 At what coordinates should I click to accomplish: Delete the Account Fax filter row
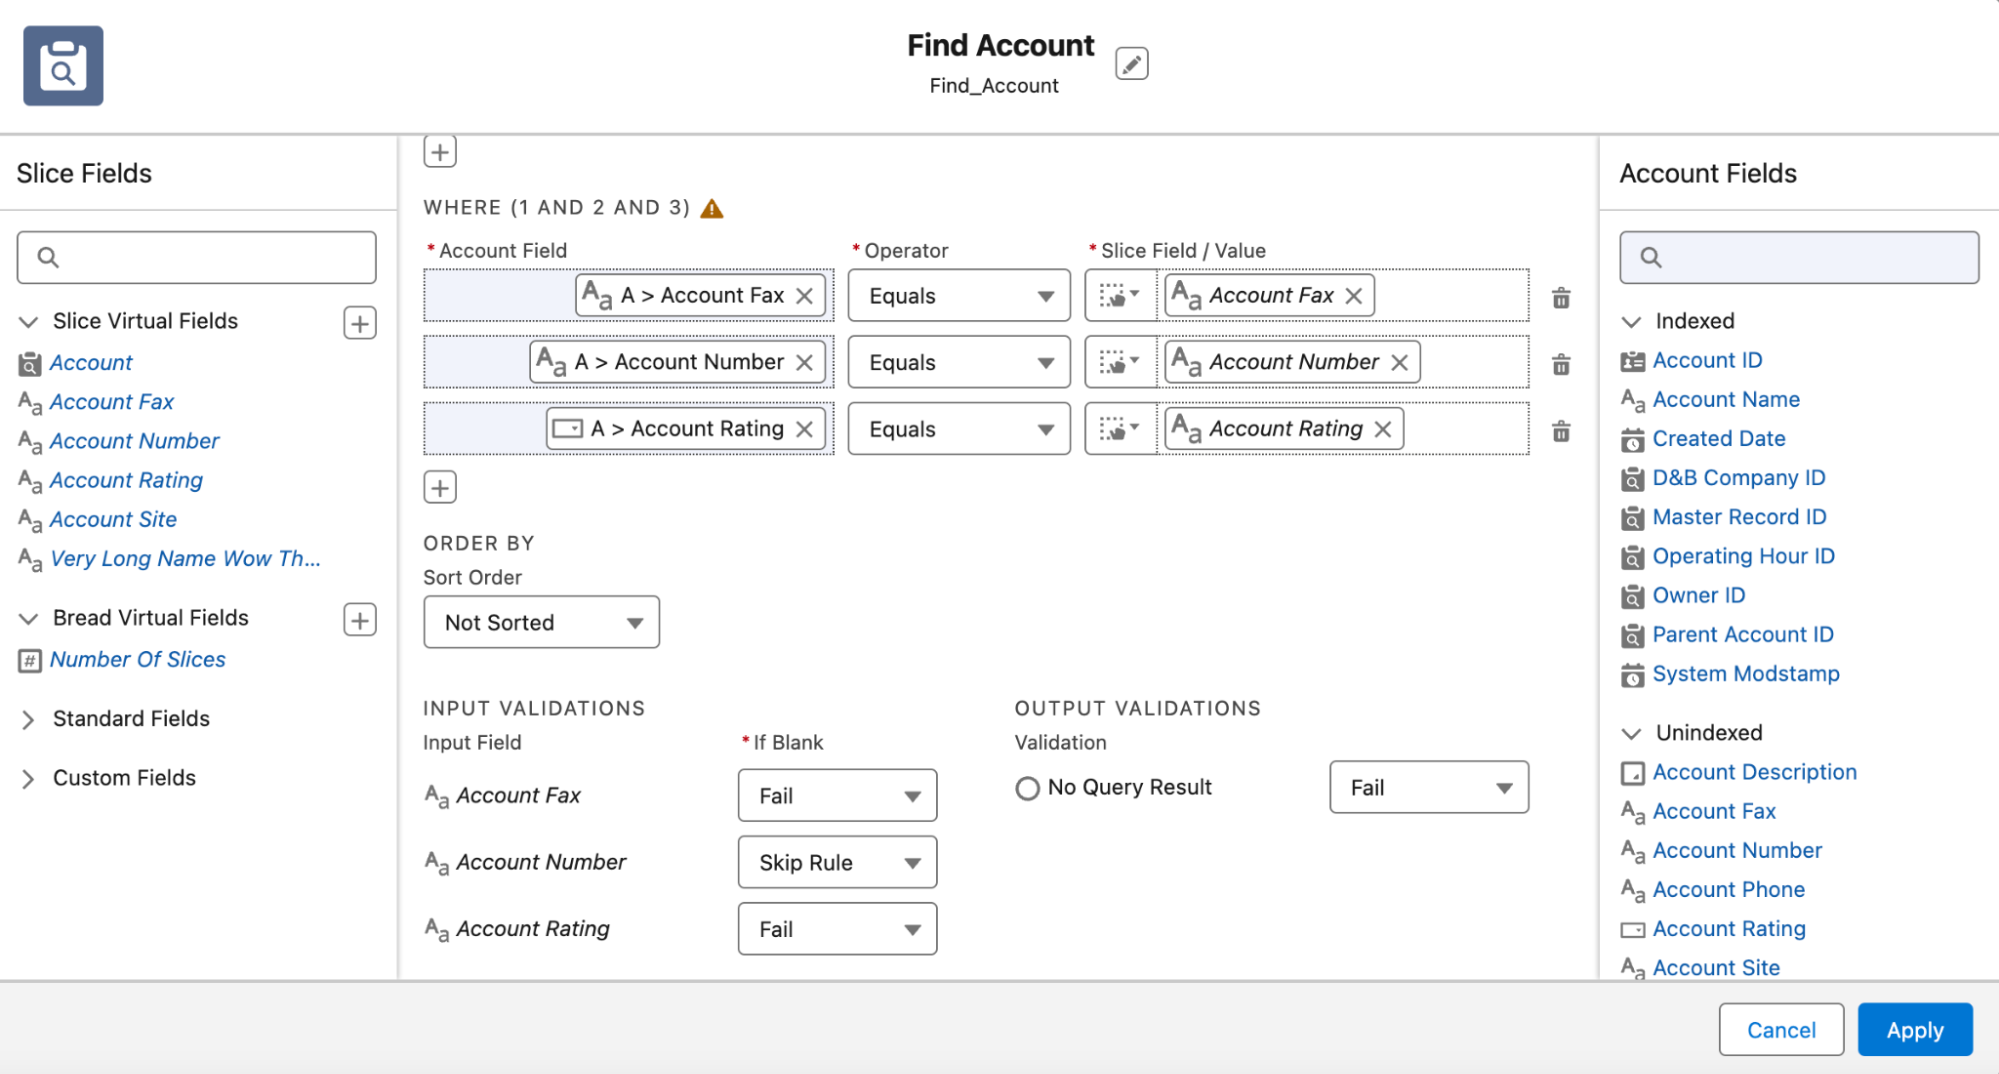point(1560,296)
